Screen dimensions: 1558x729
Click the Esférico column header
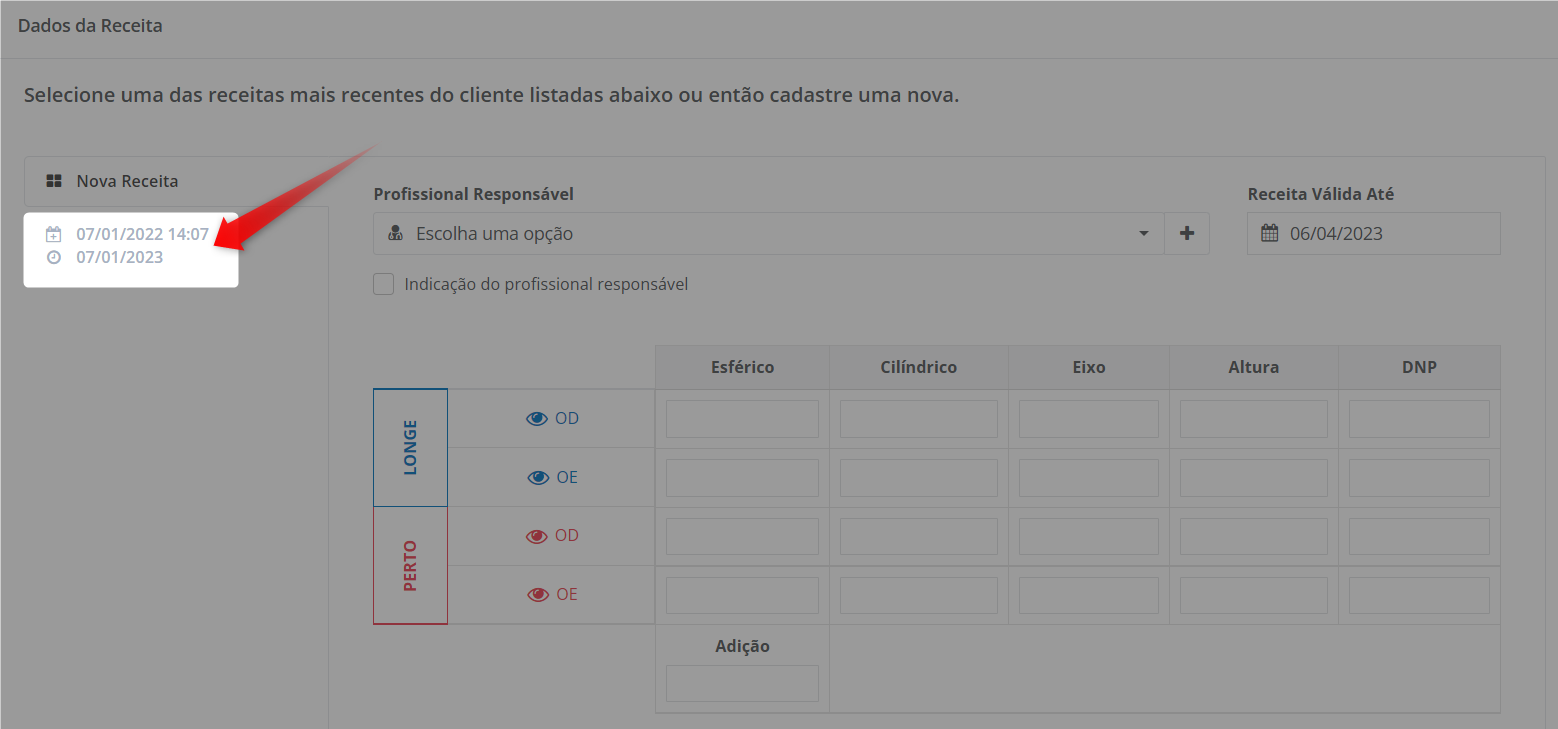(x=742, y=367)
